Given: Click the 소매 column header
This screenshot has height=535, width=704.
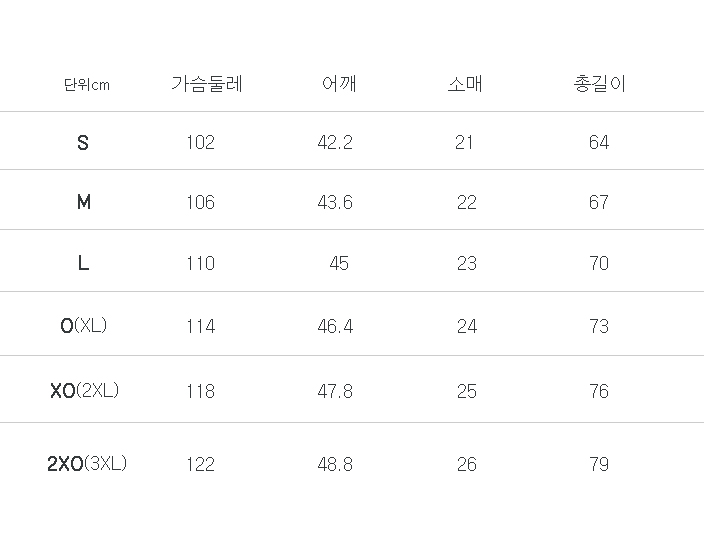Looking at the screenshot, I should [465, 84].
